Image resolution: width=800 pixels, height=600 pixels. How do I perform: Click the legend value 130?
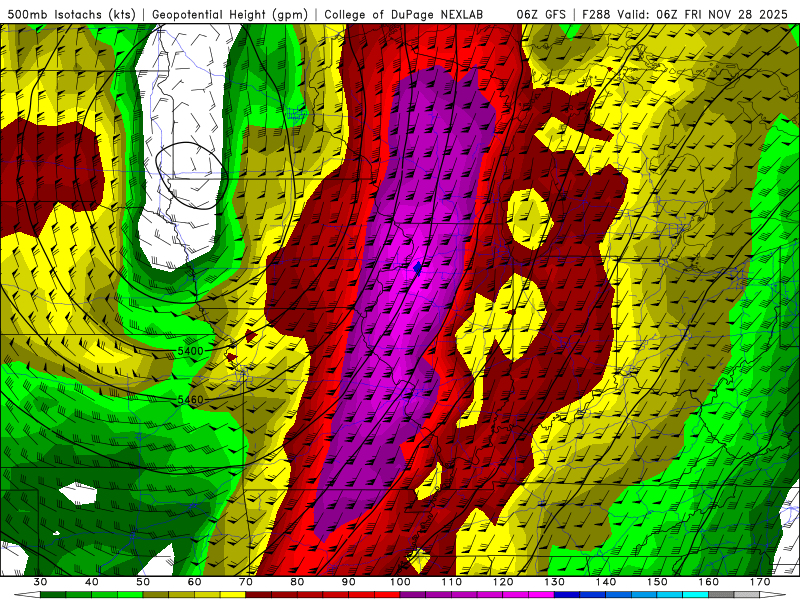coord(555,582)
